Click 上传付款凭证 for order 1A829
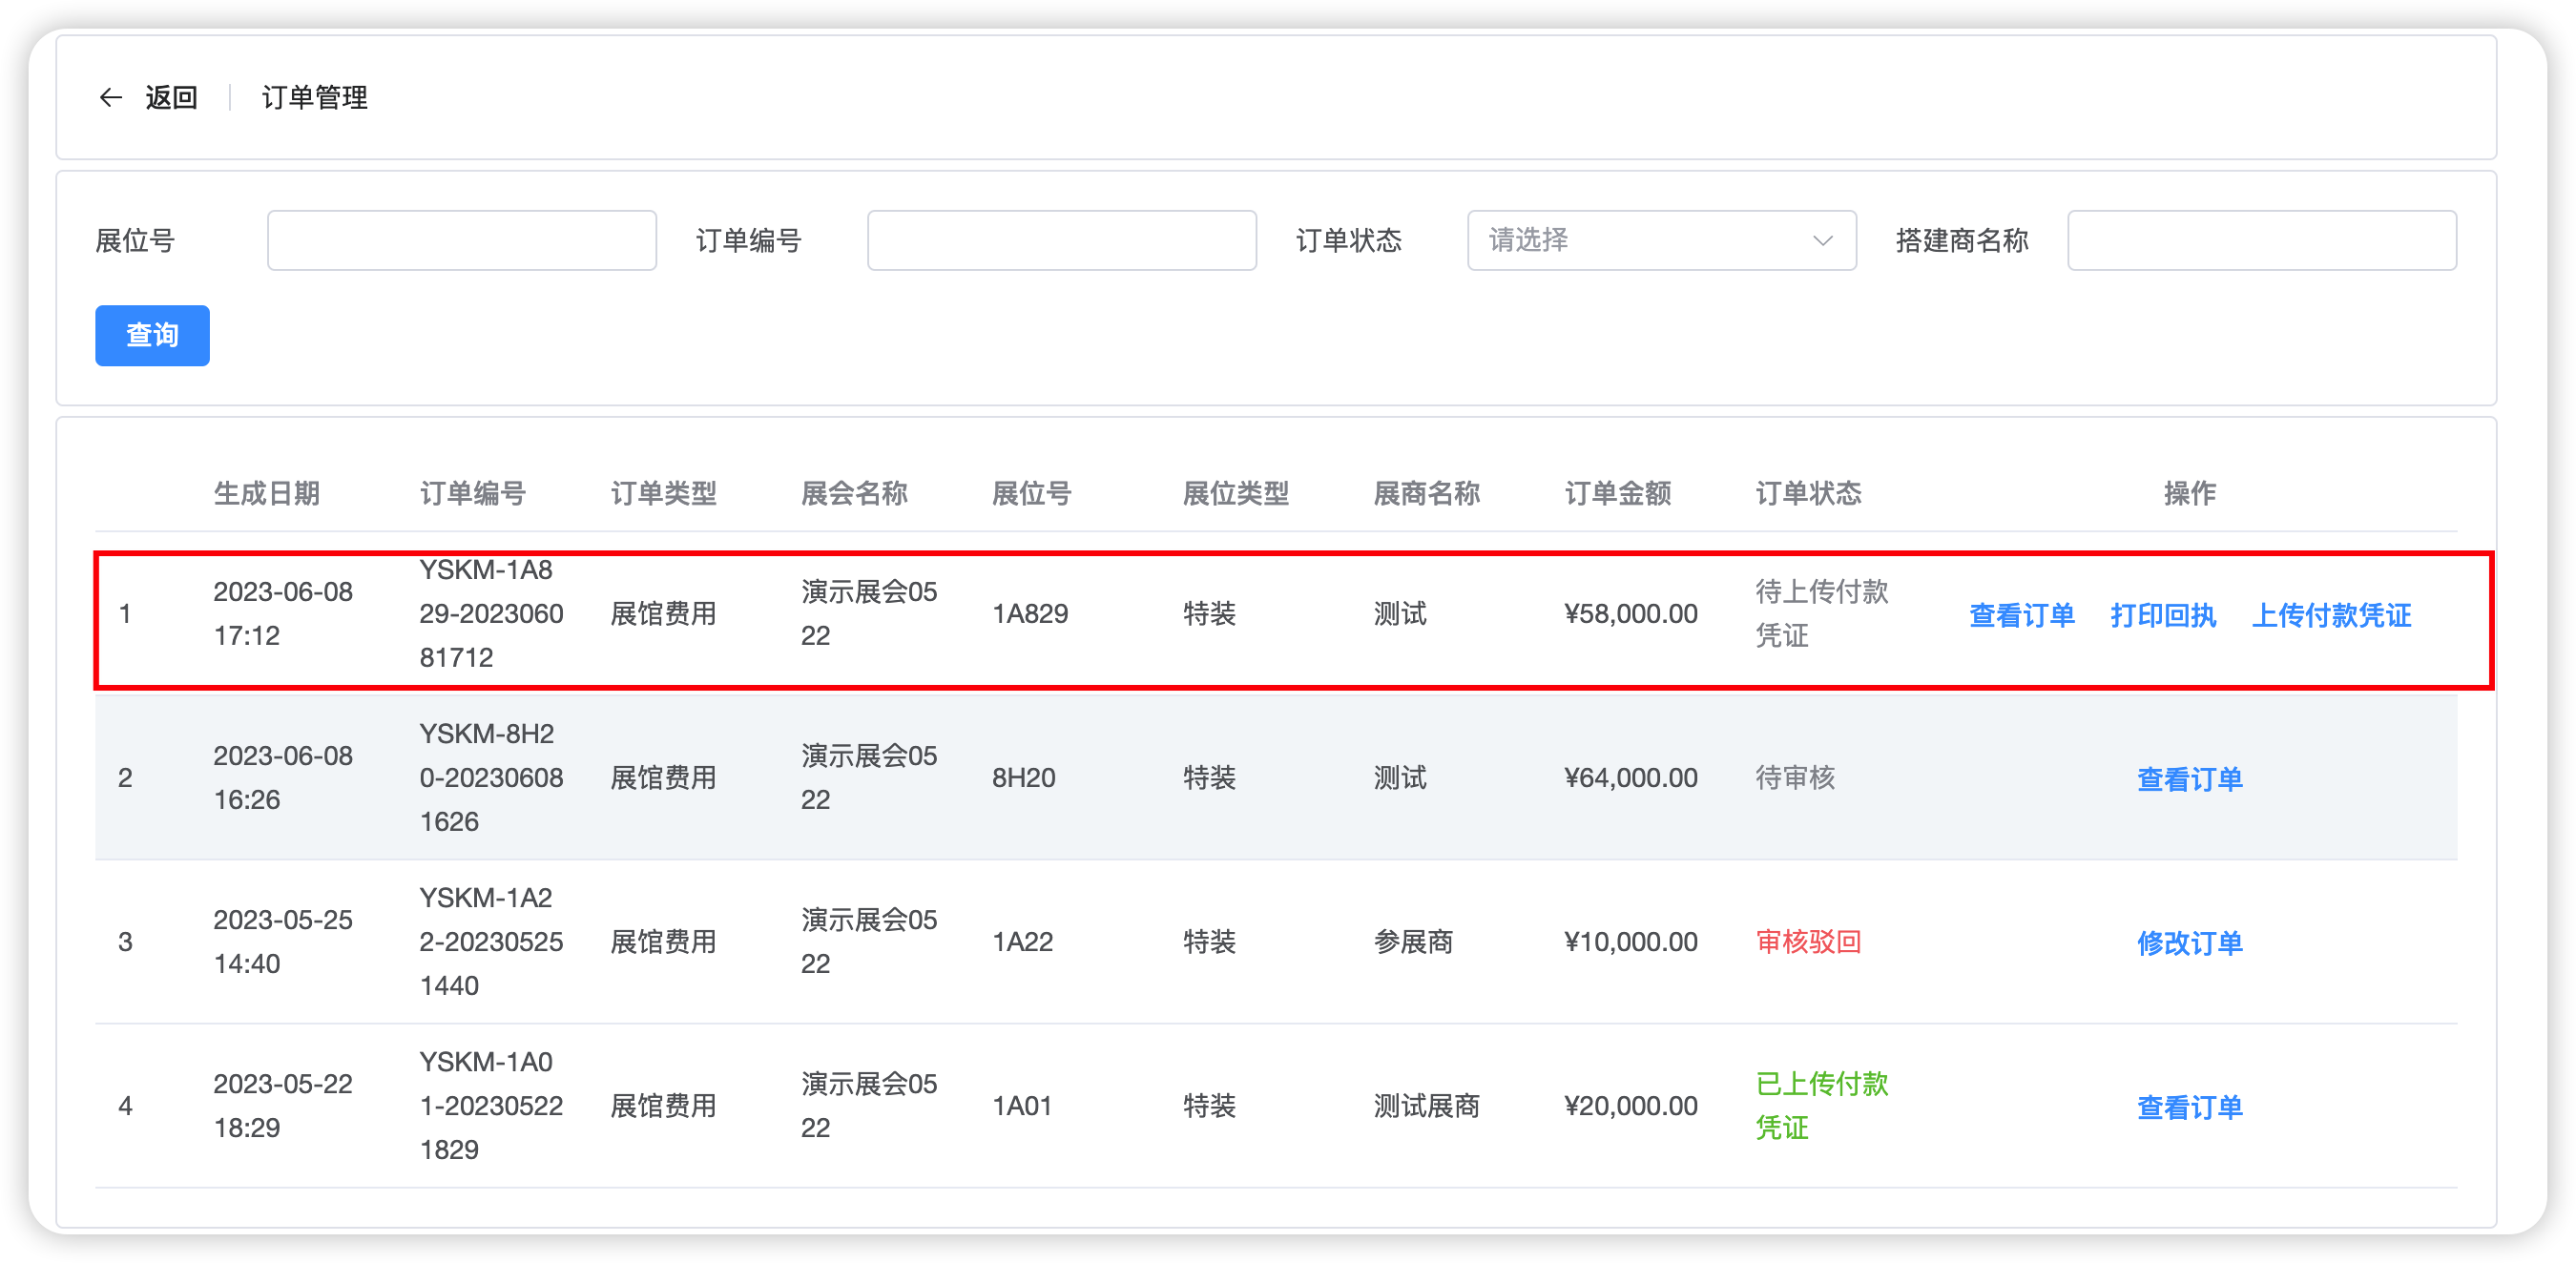The width and height of the screenshot is (2576, 1263). [2331, 615]
